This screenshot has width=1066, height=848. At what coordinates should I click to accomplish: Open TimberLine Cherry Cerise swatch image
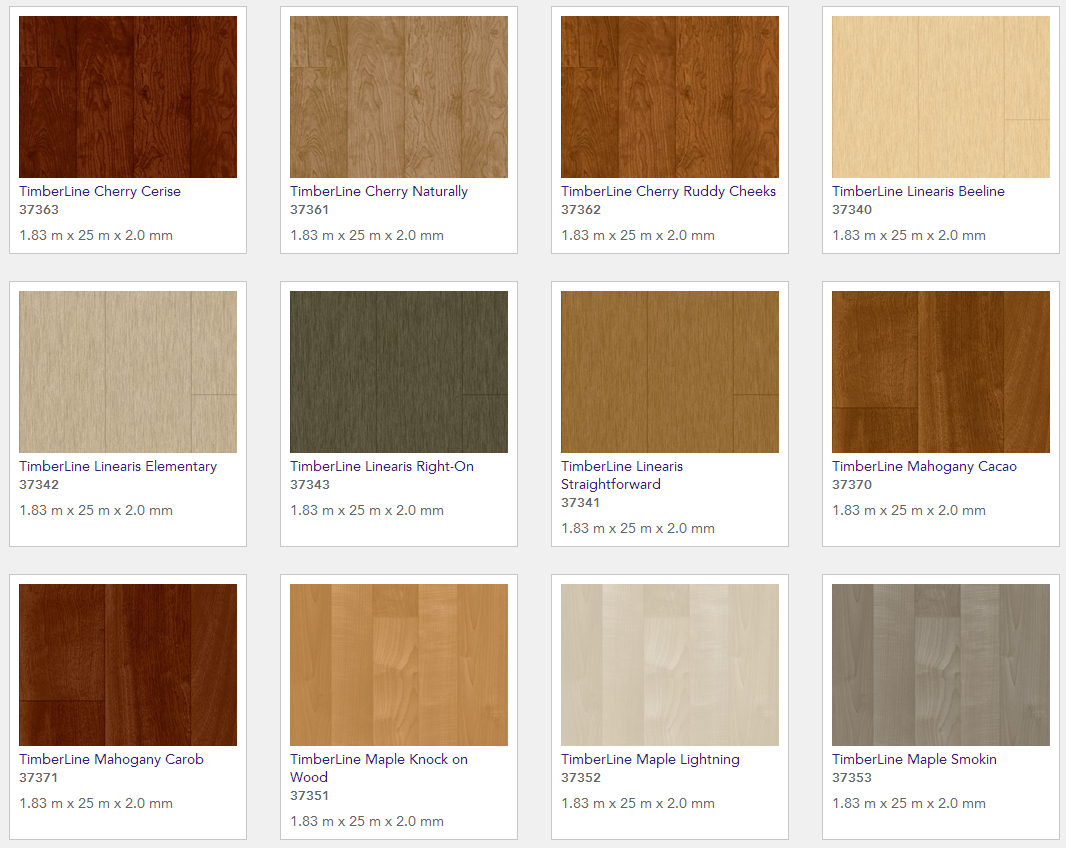pos(128,97)
